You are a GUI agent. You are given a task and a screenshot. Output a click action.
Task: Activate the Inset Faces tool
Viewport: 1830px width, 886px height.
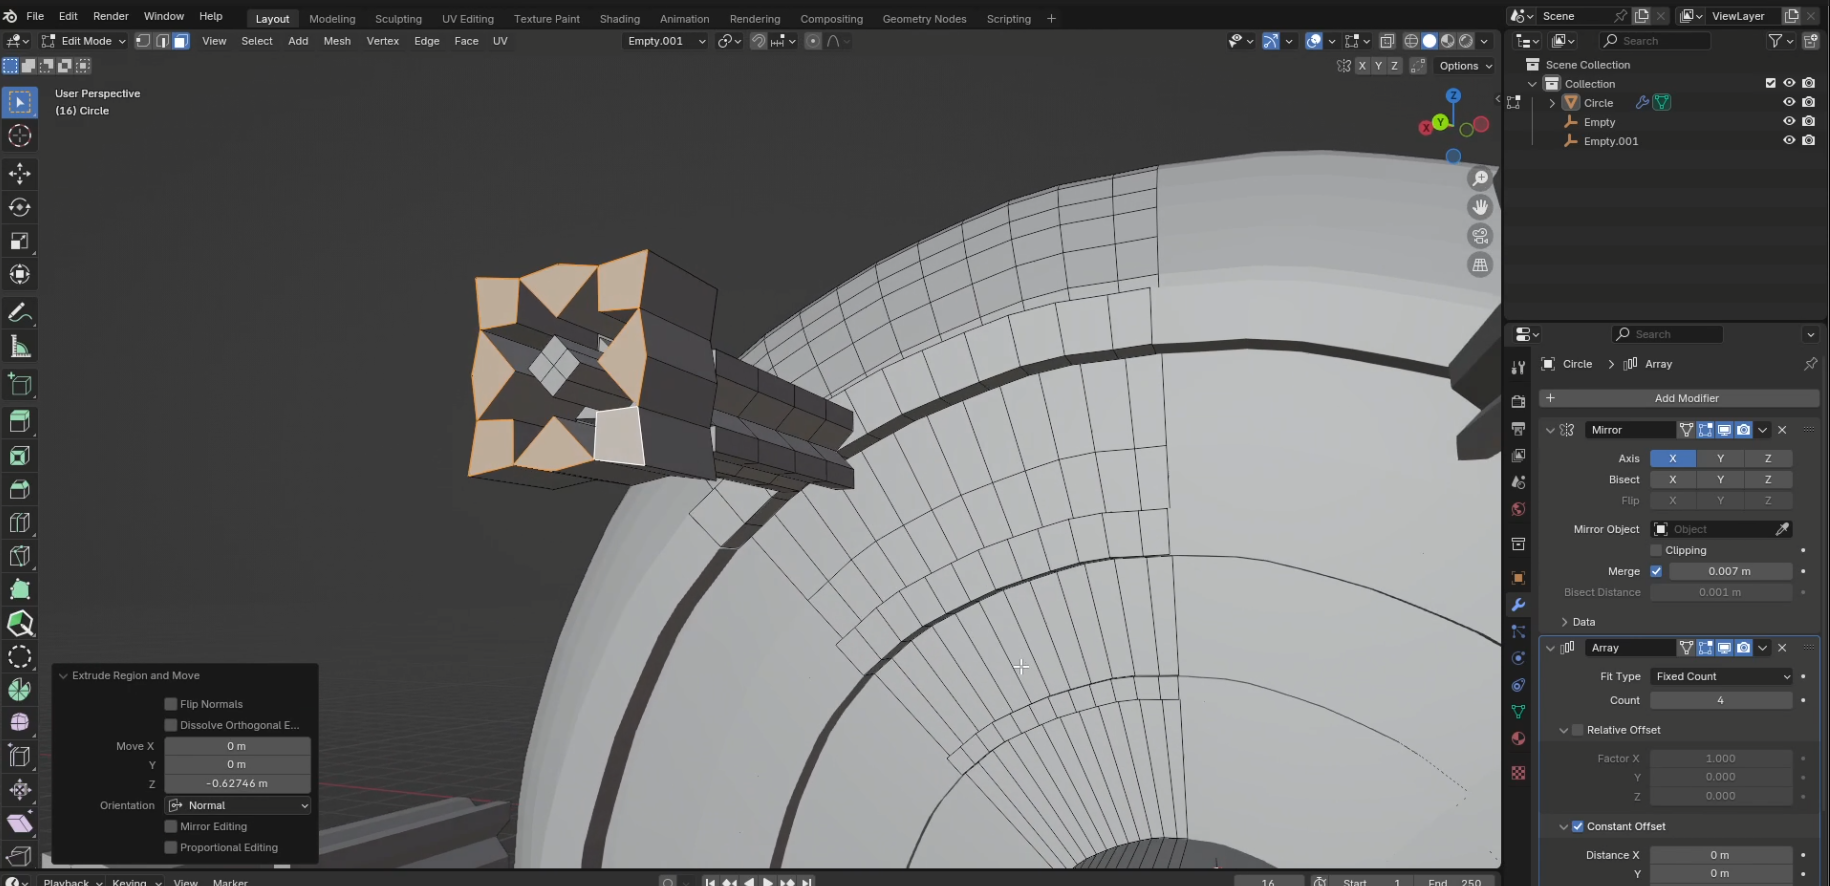(20, 456)
